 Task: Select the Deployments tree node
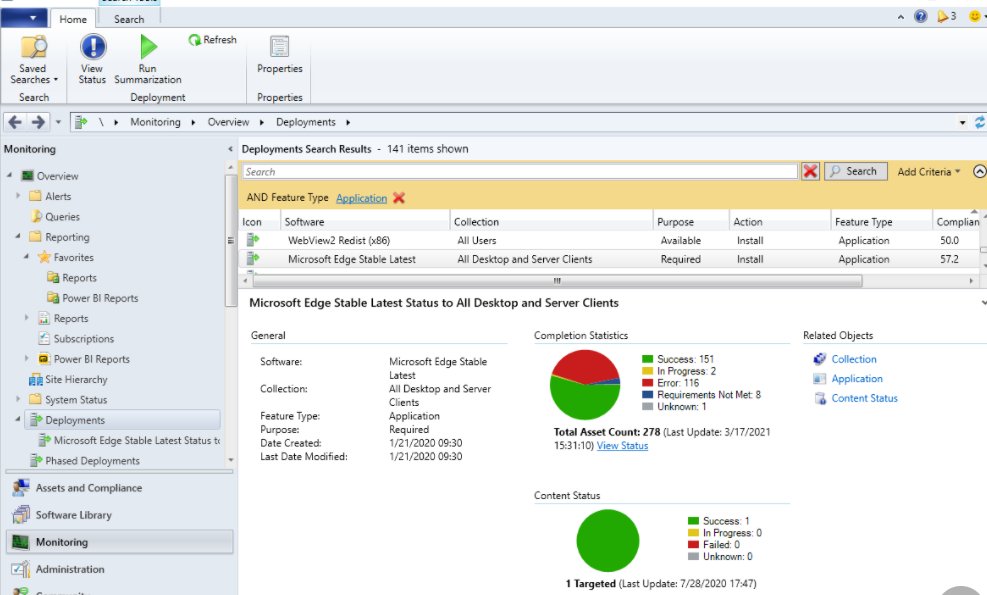123,420
